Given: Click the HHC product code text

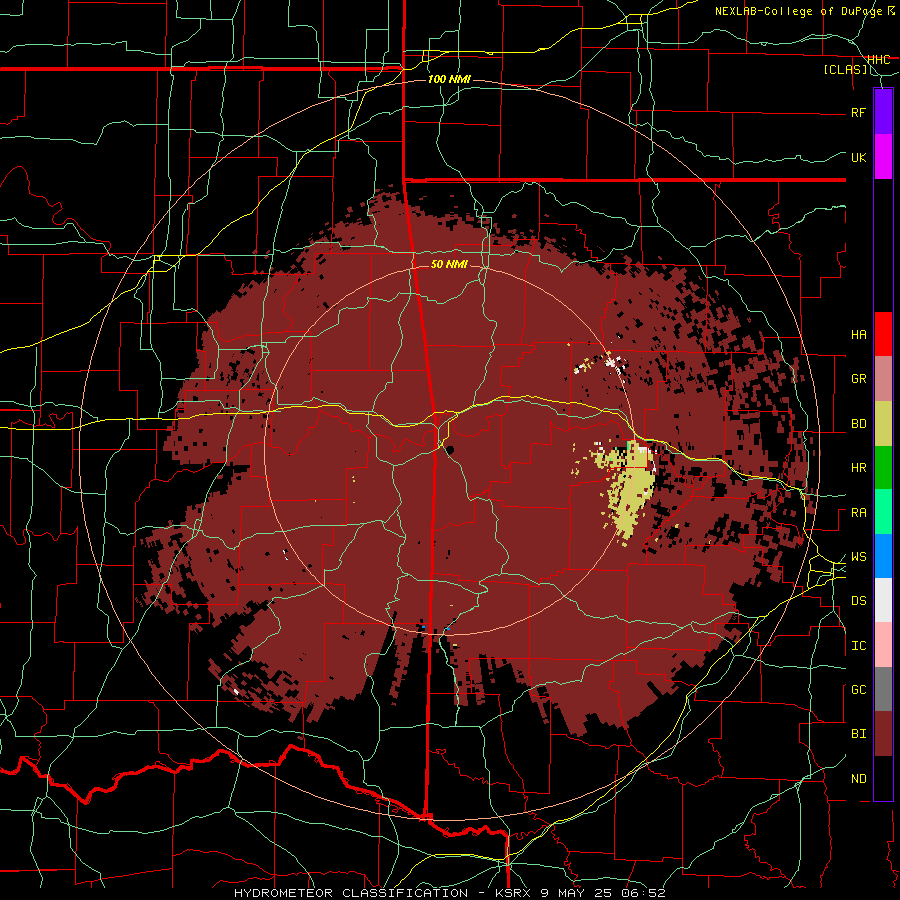Looking at the screenshot, I should [878, 60].
